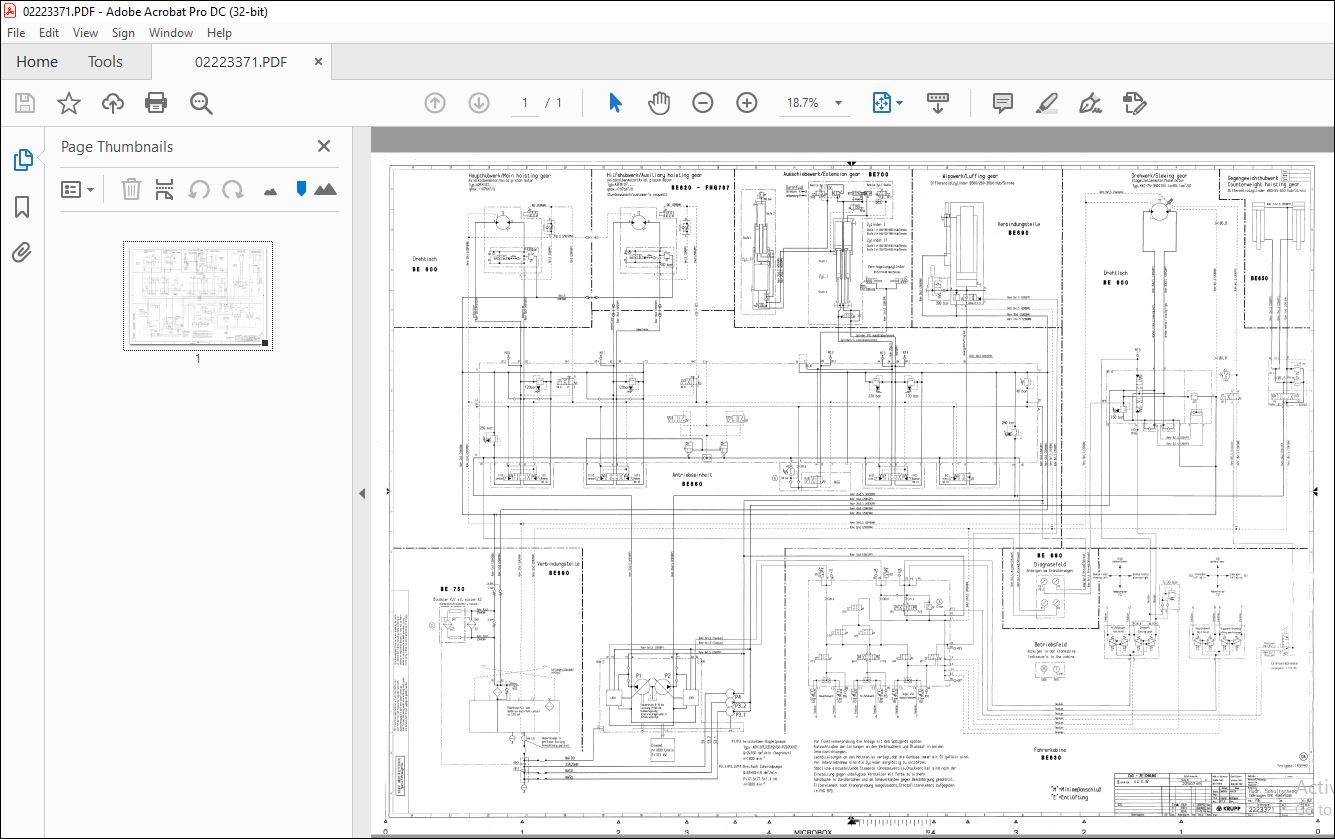Open the Help menu
The width and height of the screenshot is (1335, 839).
pos(219,33)
